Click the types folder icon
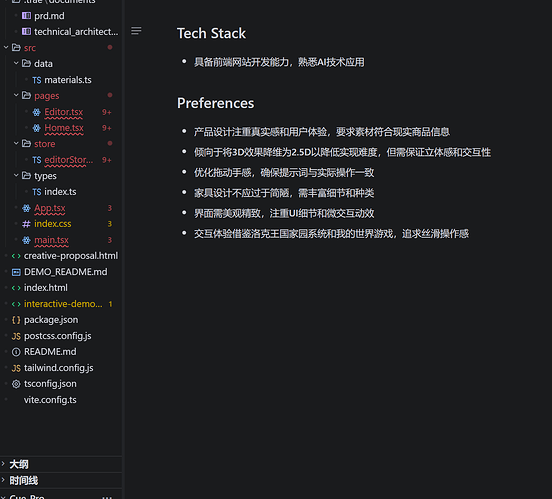Image resolution: width=552 pixels, height=499 pixels. pyautogui.click(x=26, y=175)
